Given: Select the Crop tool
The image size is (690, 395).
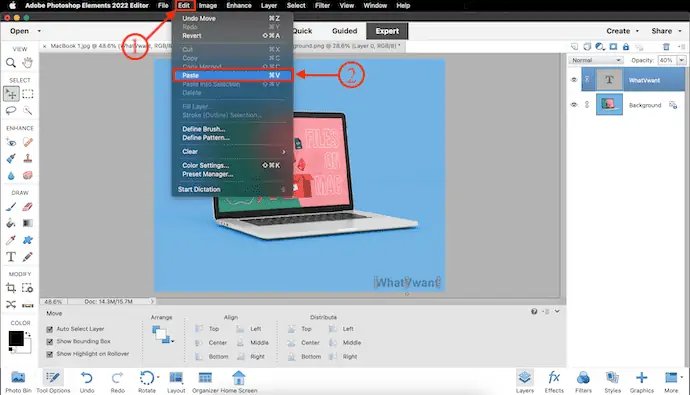Looking at the screenshot, I should (x=11, y=288).
